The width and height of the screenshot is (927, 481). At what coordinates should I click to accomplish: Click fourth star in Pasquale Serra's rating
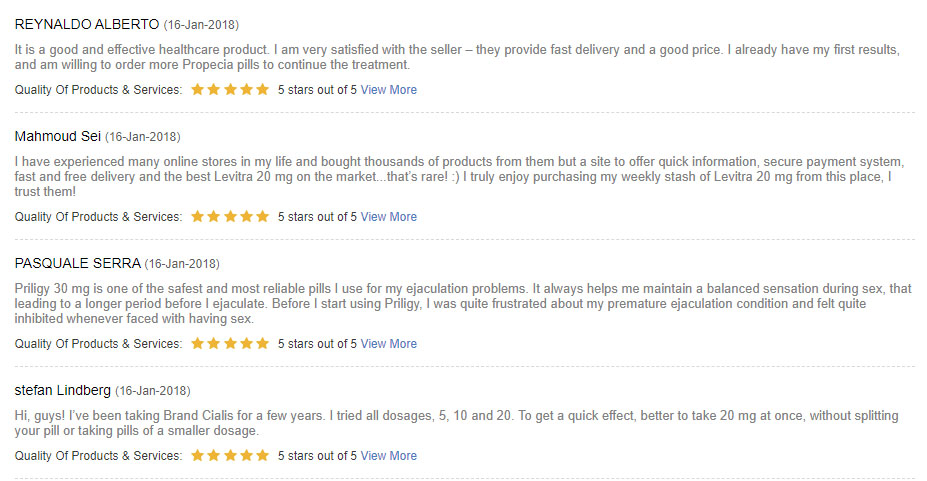[247, 343]
